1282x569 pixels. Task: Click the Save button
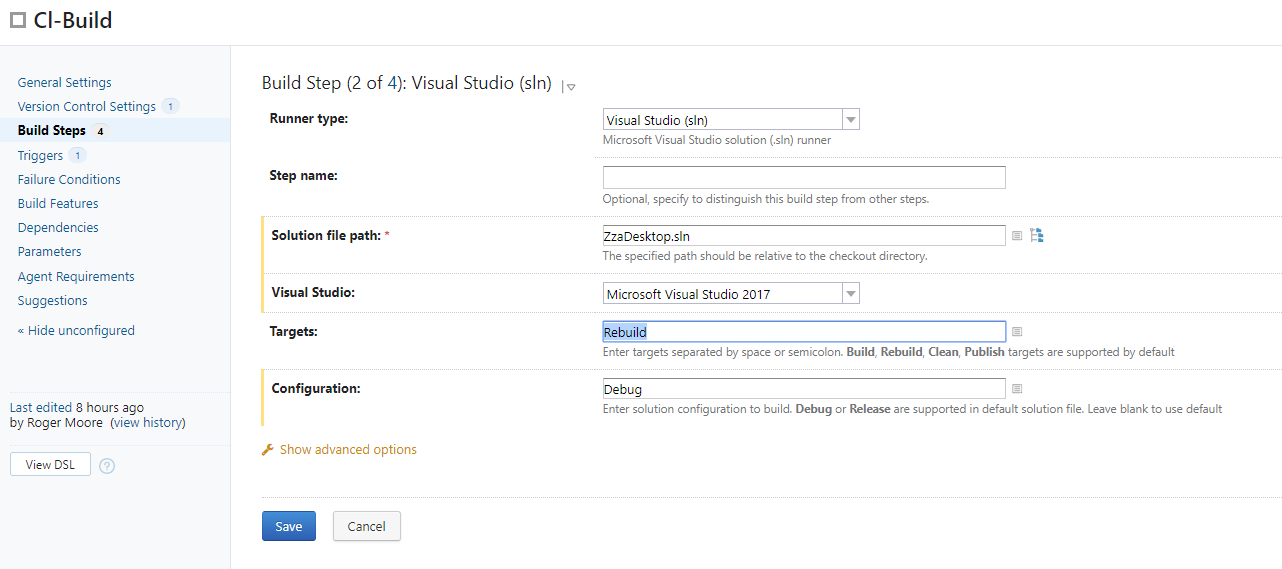(x=289, y=526)
